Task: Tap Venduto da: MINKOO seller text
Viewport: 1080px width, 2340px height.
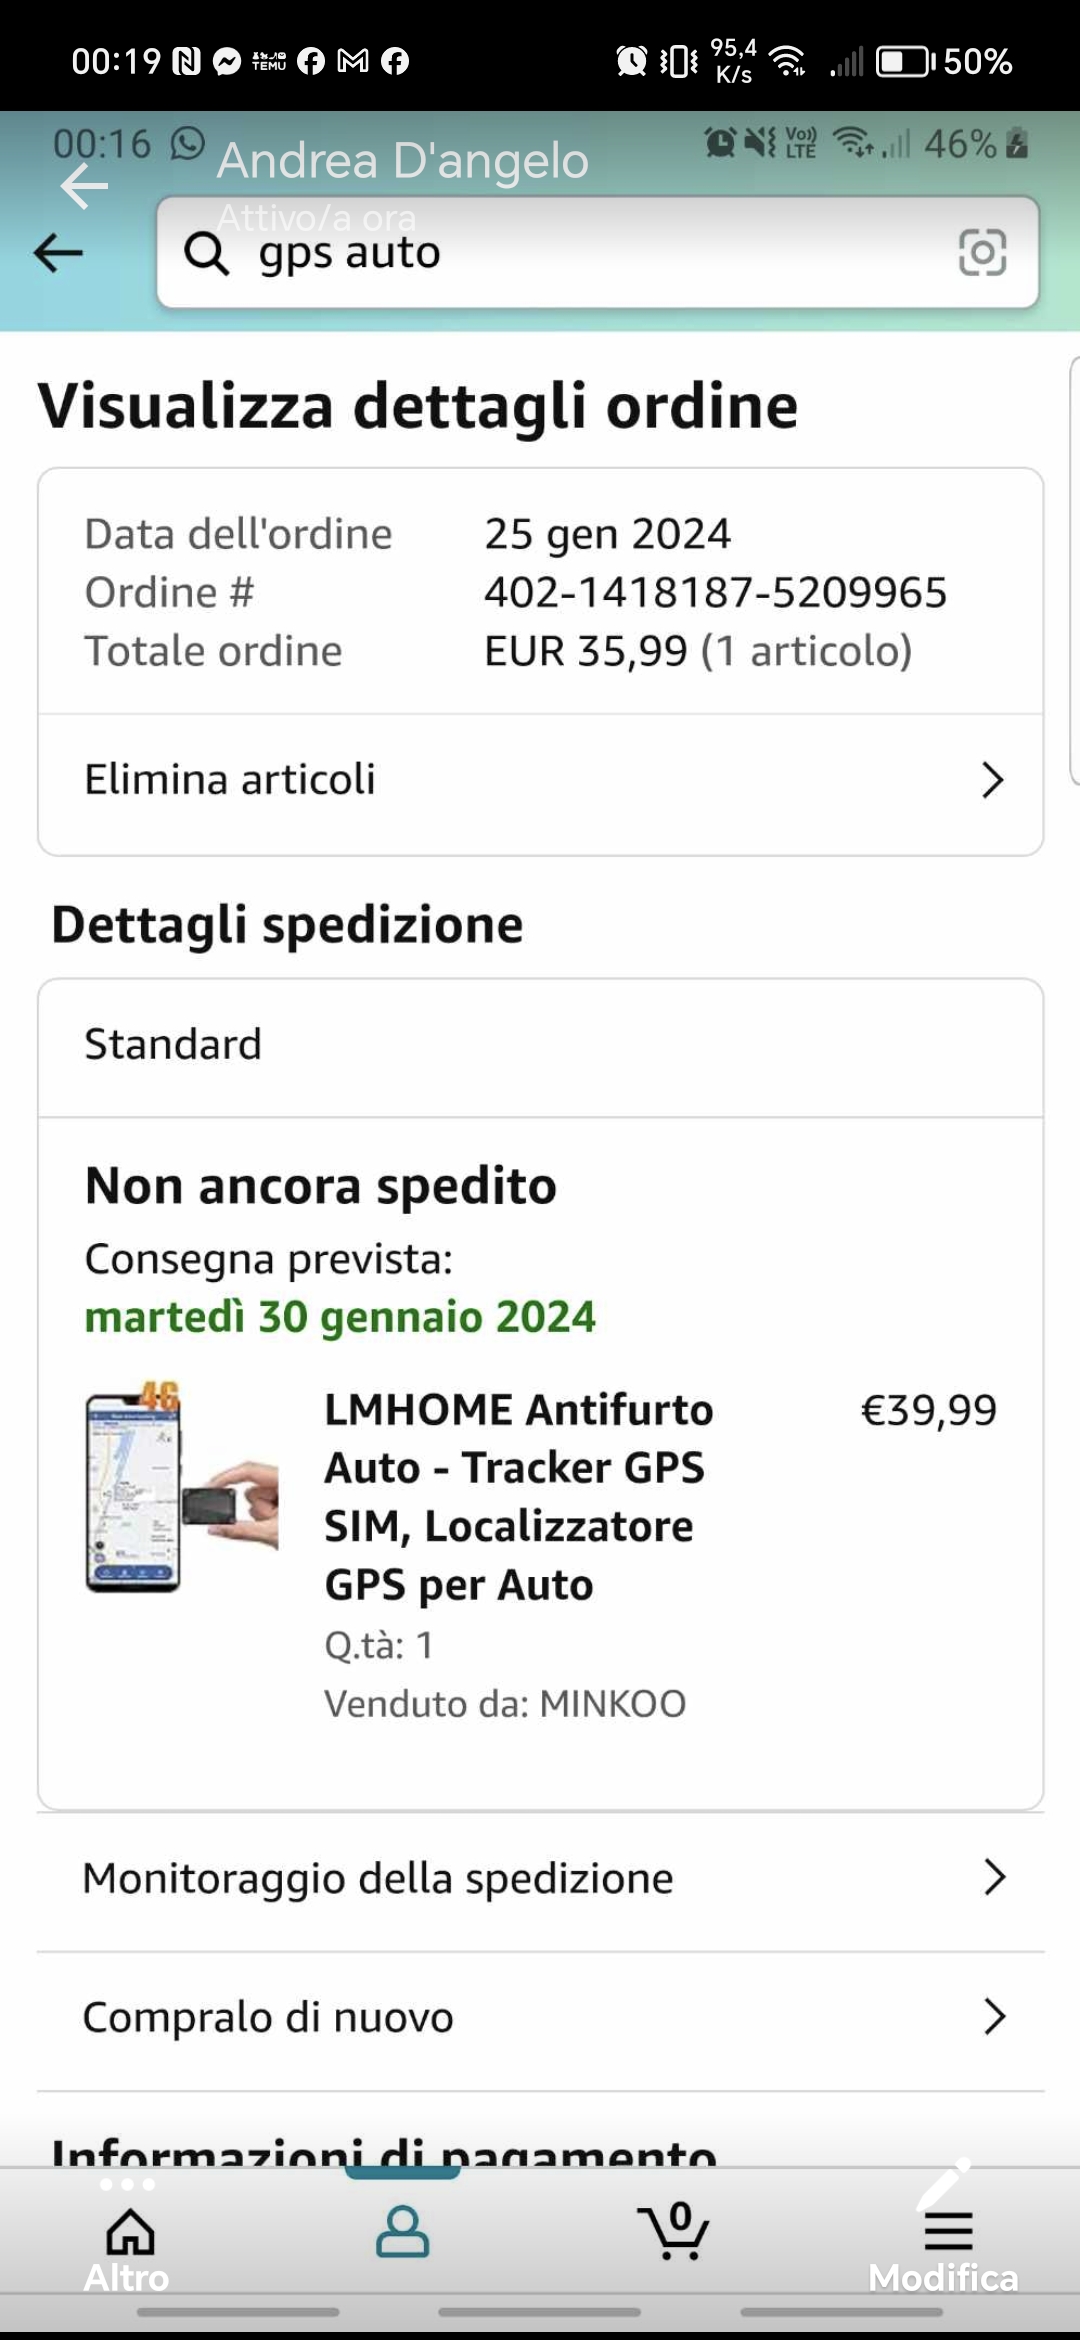Action: coord(505,1704)
